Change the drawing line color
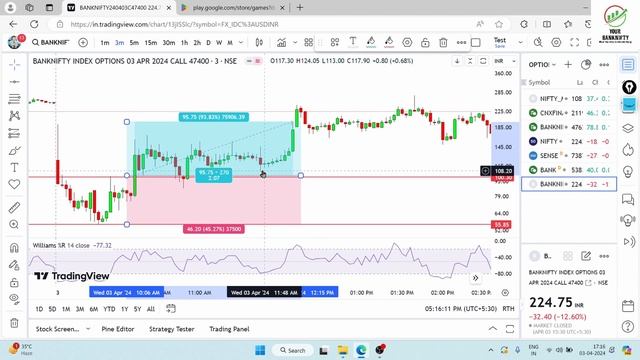 pos(371,42)
